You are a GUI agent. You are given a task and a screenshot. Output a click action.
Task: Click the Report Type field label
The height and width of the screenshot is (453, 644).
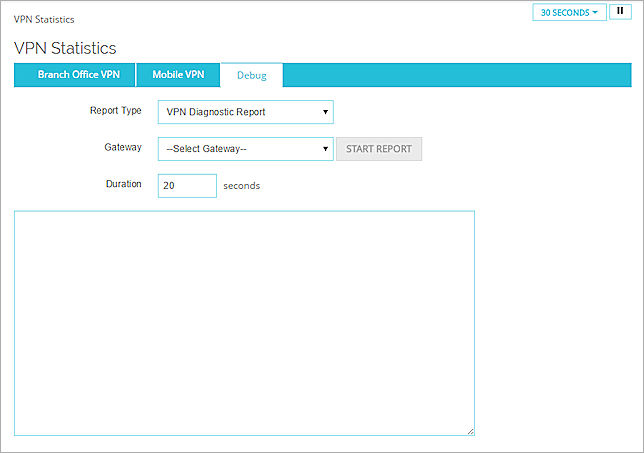(116, 111)
